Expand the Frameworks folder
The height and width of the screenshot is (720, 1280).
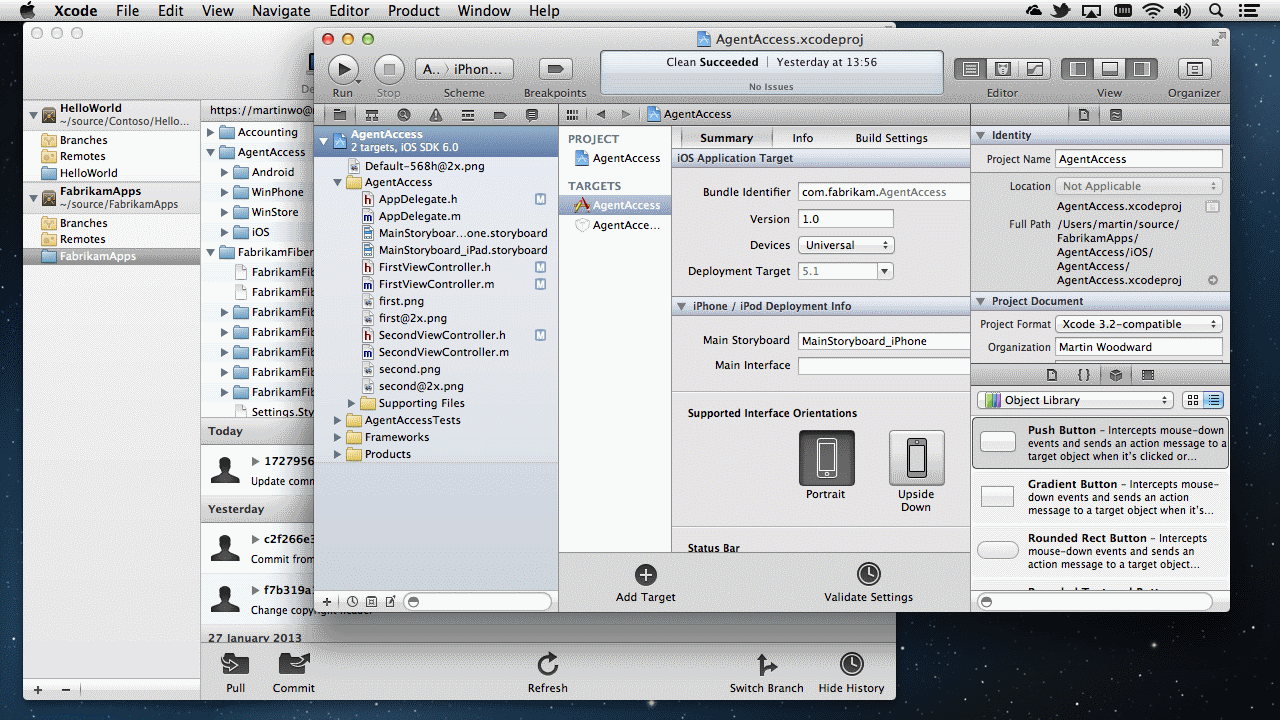pos(338,438)
